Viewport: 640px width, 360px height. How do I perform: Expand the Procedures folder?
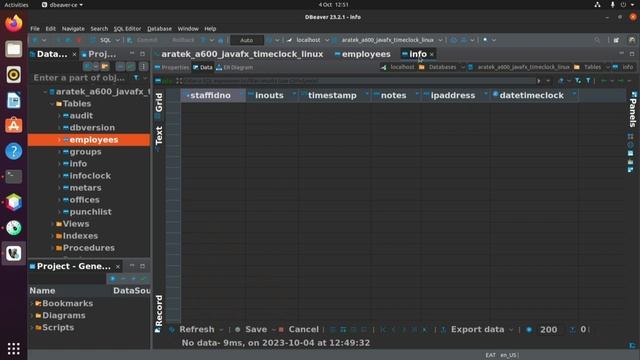click(52, 248)
